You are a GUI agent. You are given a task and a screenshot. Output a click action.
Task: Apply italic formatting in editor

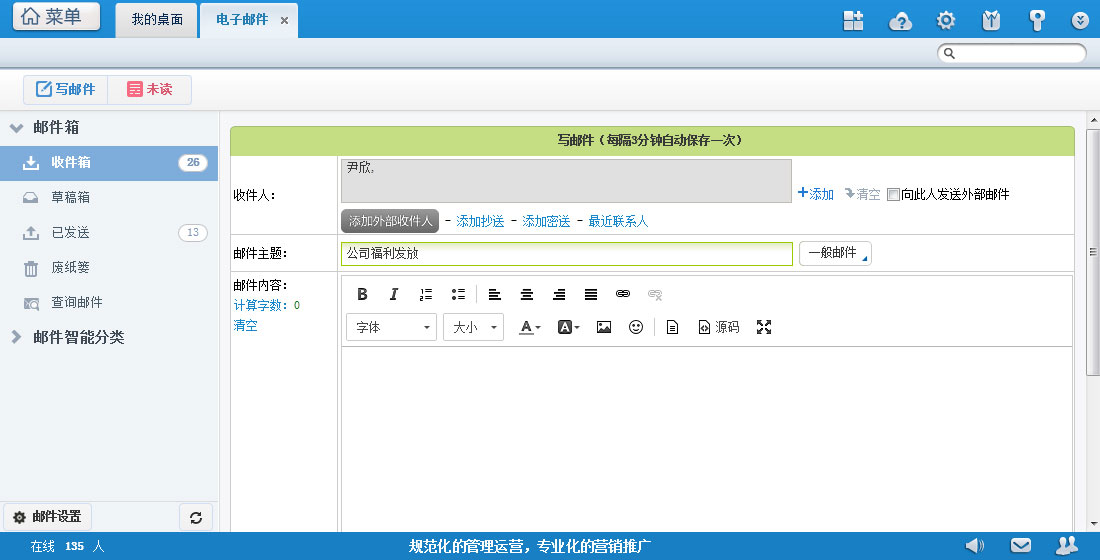coord(394,294)
